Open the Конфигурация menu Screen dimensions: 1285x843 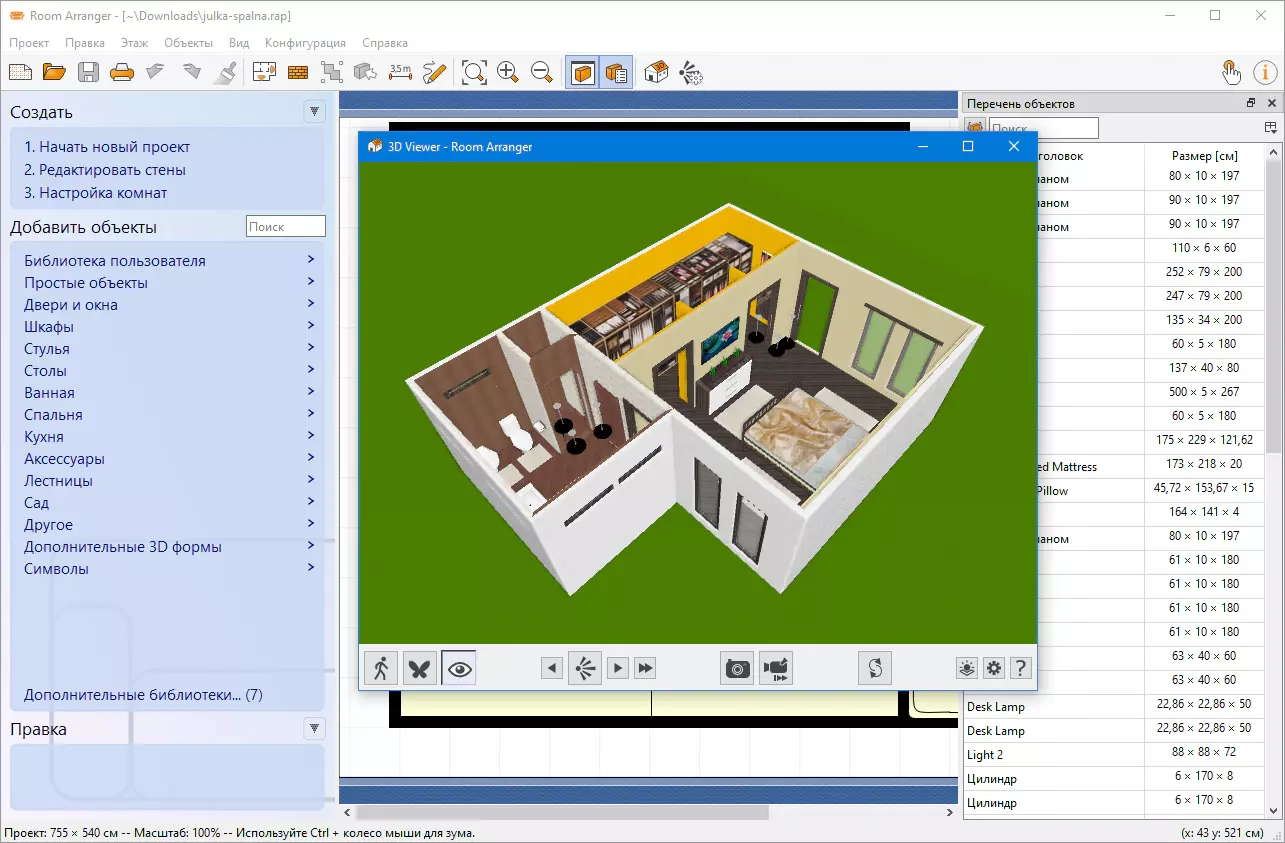(305, 43)
